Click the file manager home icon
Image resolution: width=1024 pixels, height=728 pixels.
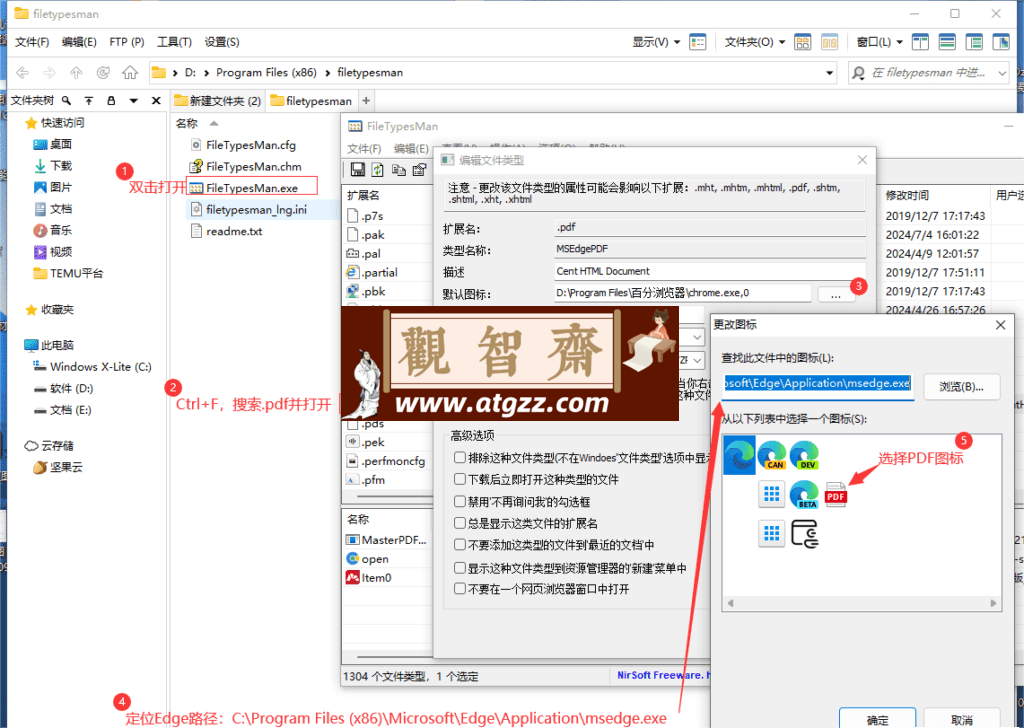131,72
